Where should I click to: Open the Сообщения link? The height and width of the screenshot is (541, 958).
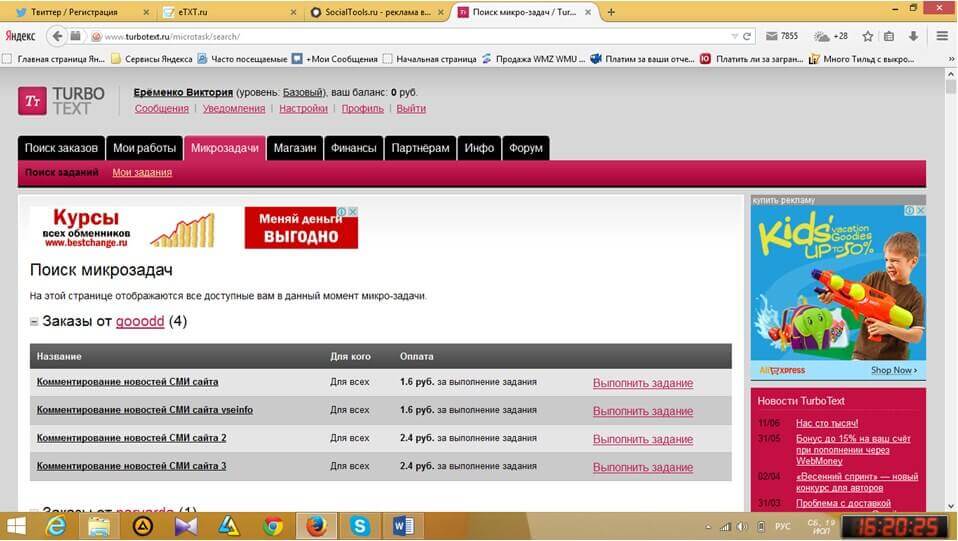click(162, 108)
